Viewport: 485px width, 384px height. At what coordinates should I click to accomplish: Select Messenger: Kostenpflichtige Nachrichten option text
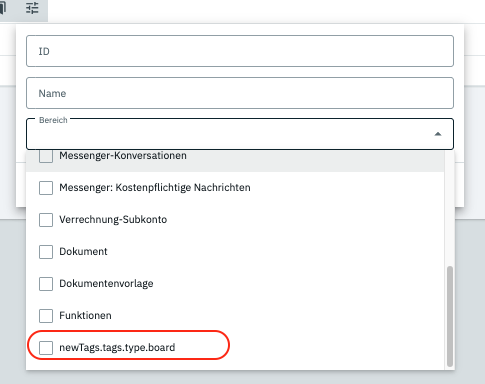click(155, 188)
